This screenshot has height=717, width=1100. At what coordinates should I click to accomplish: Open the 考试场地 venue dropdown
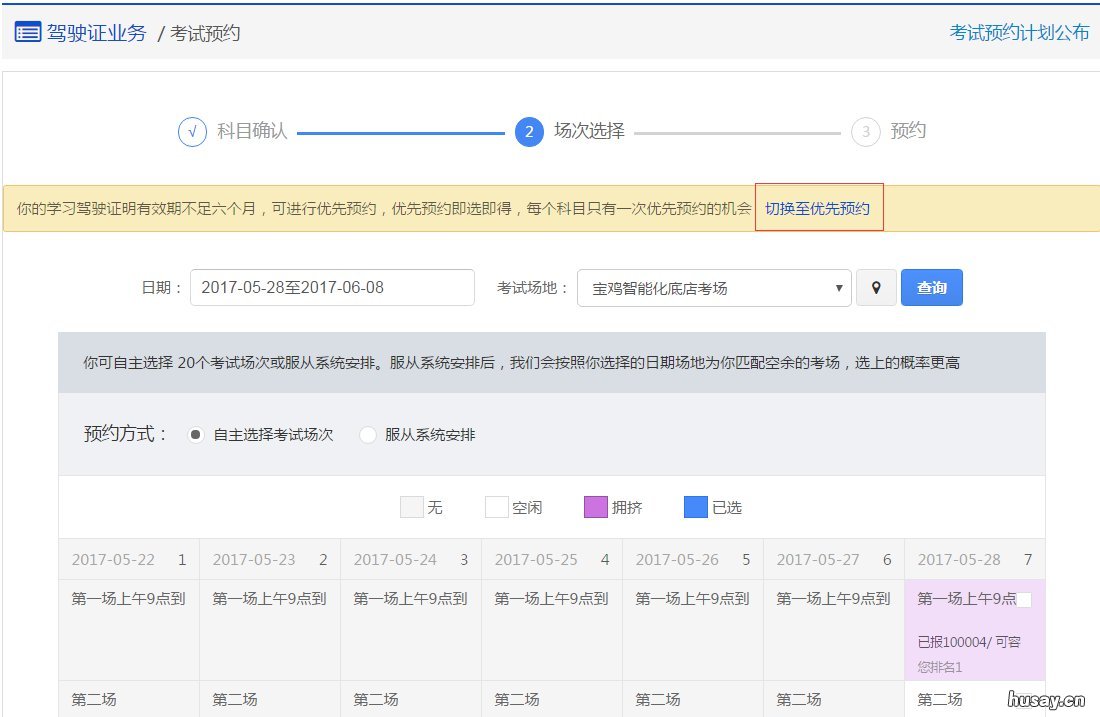click(713, 287)
